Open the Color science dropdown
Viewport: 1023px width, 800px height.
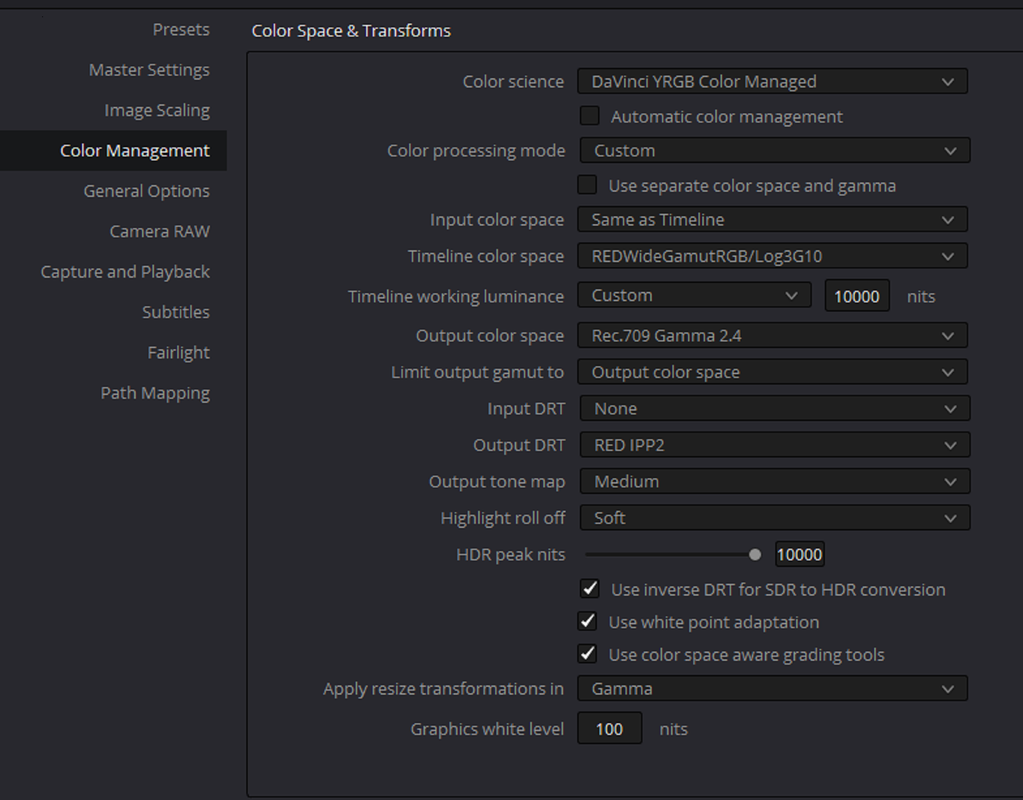(772, 82)
